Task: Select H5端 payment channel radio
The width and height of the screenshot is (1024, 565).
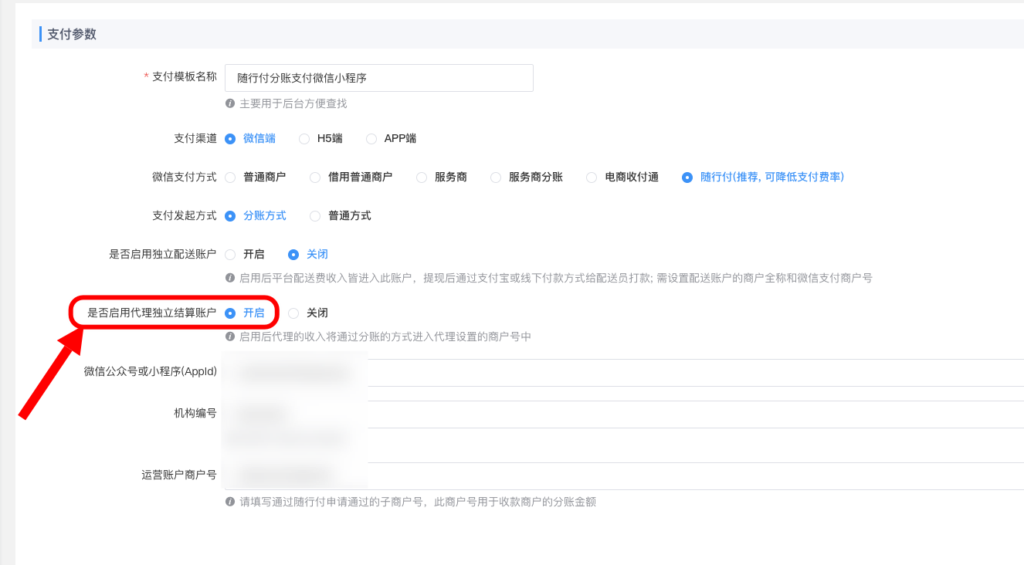Action: tap(304, 138)
